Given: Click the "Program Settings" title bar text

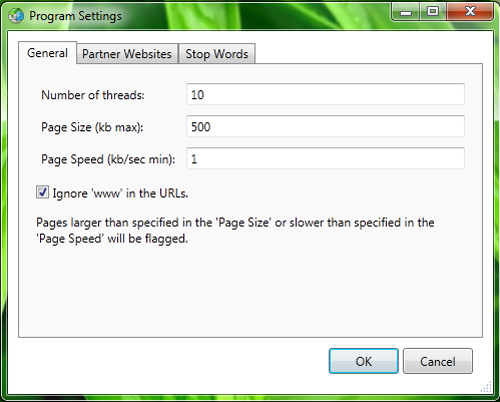Looking at the screenshot, I should tap(75, 16).
